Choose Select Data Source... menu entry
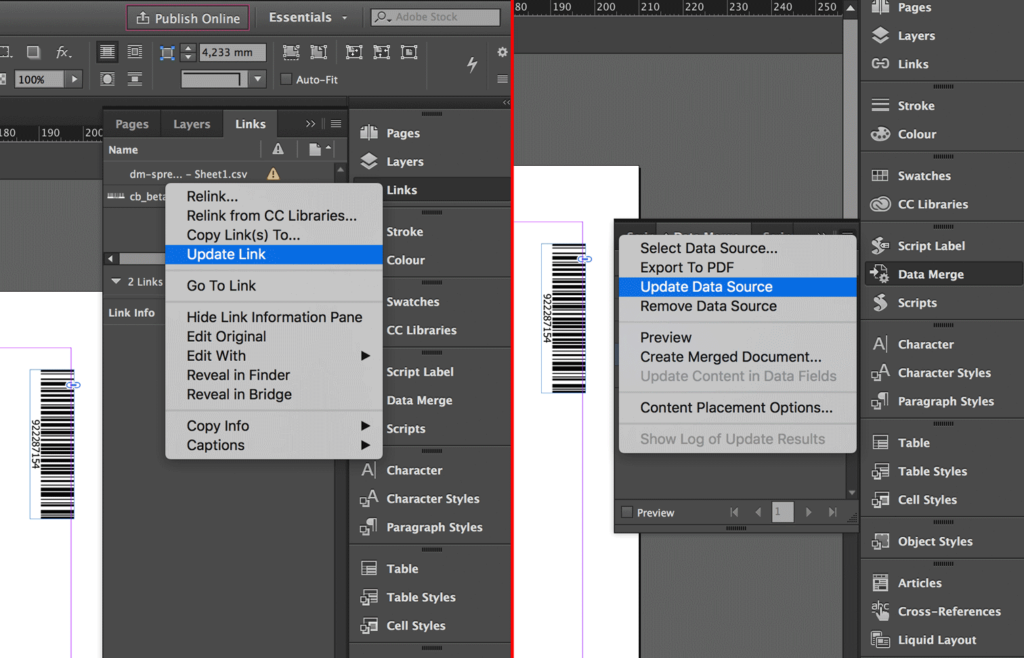1024x658 pixels. click(x=737, y=248)
